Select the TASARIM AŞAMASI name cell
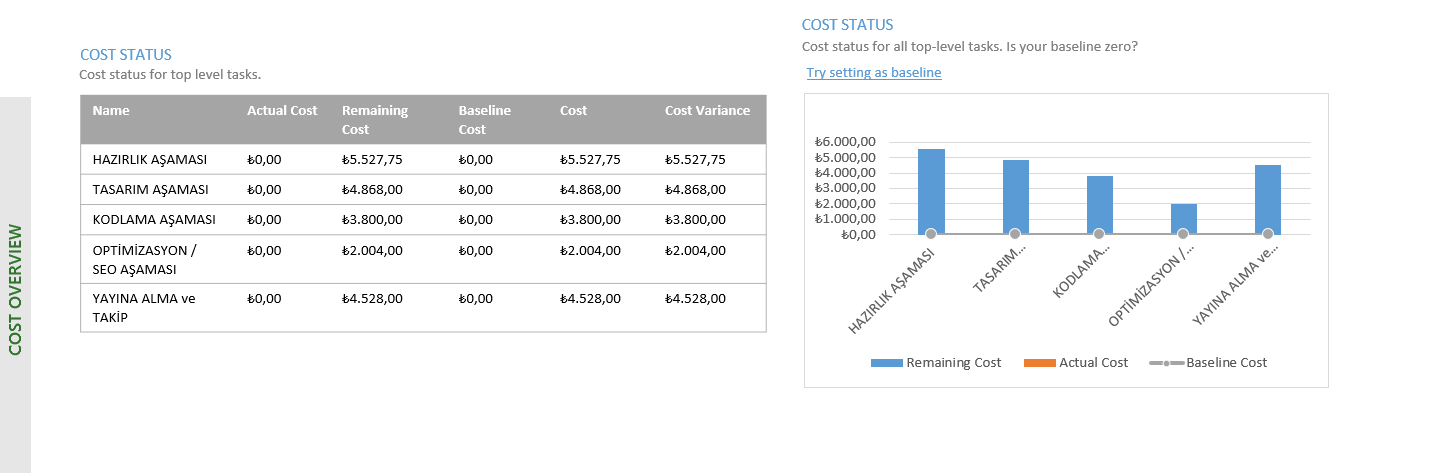Image resolution: width=1432 pixels, height=473 pixels. click(x=151, y=189)
